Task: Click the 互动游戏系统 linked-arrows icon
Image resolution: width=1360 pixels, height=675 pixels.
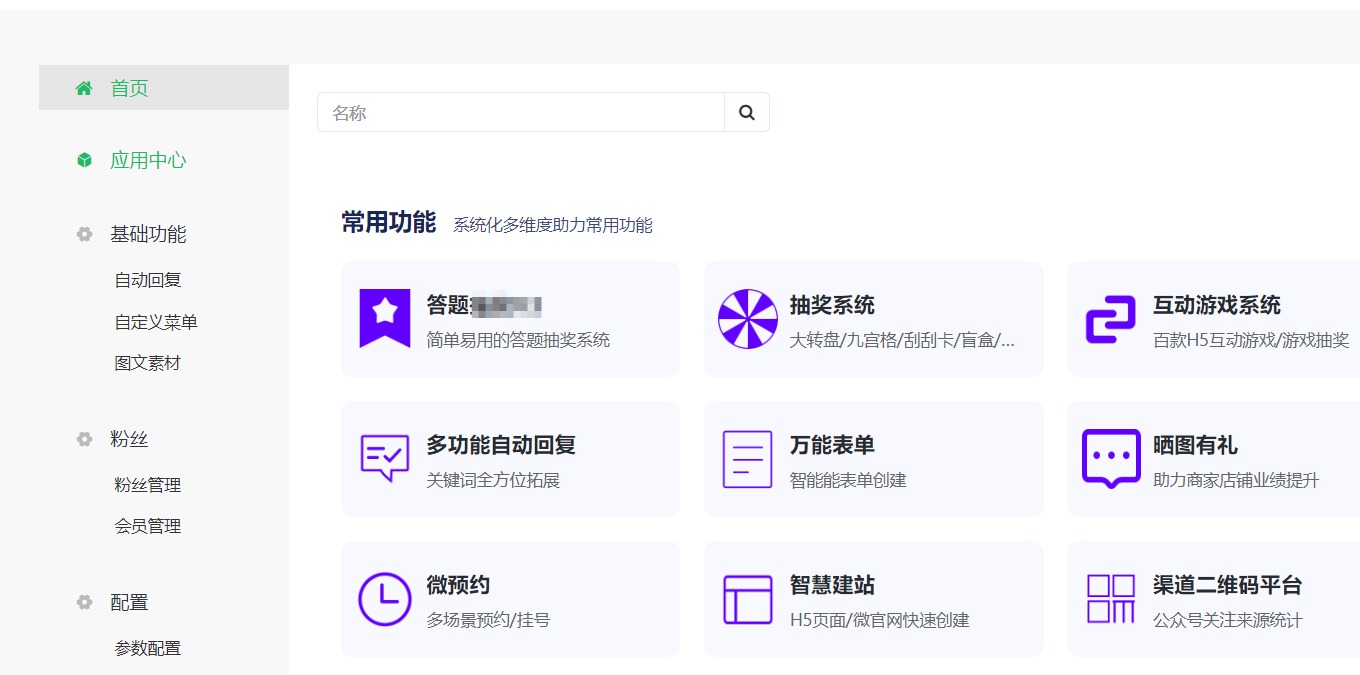Action: click(1109, 319)
